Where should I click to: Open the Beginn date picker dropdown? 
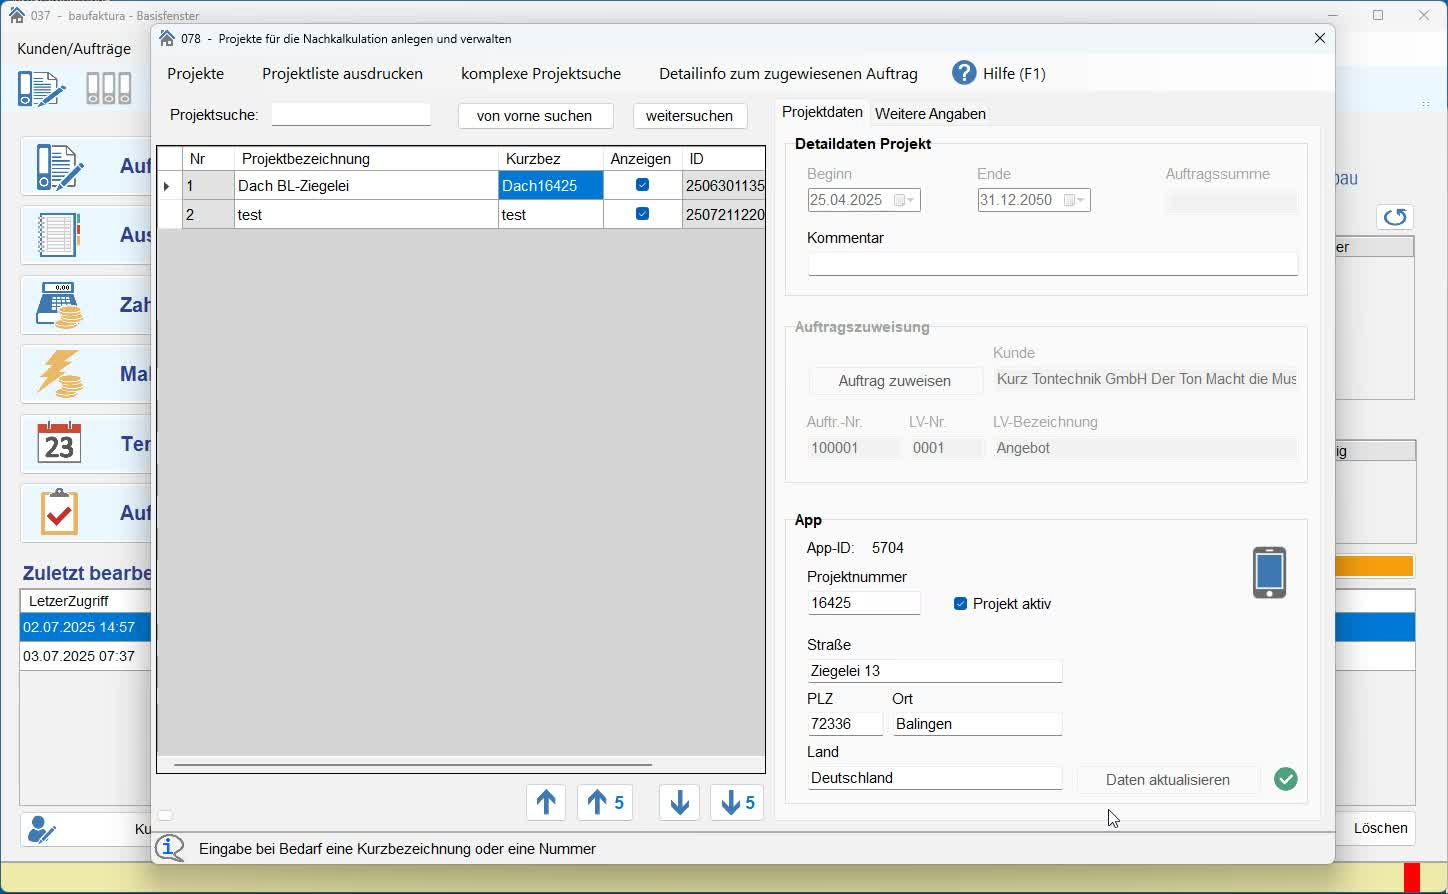click(x=904, y=201)
